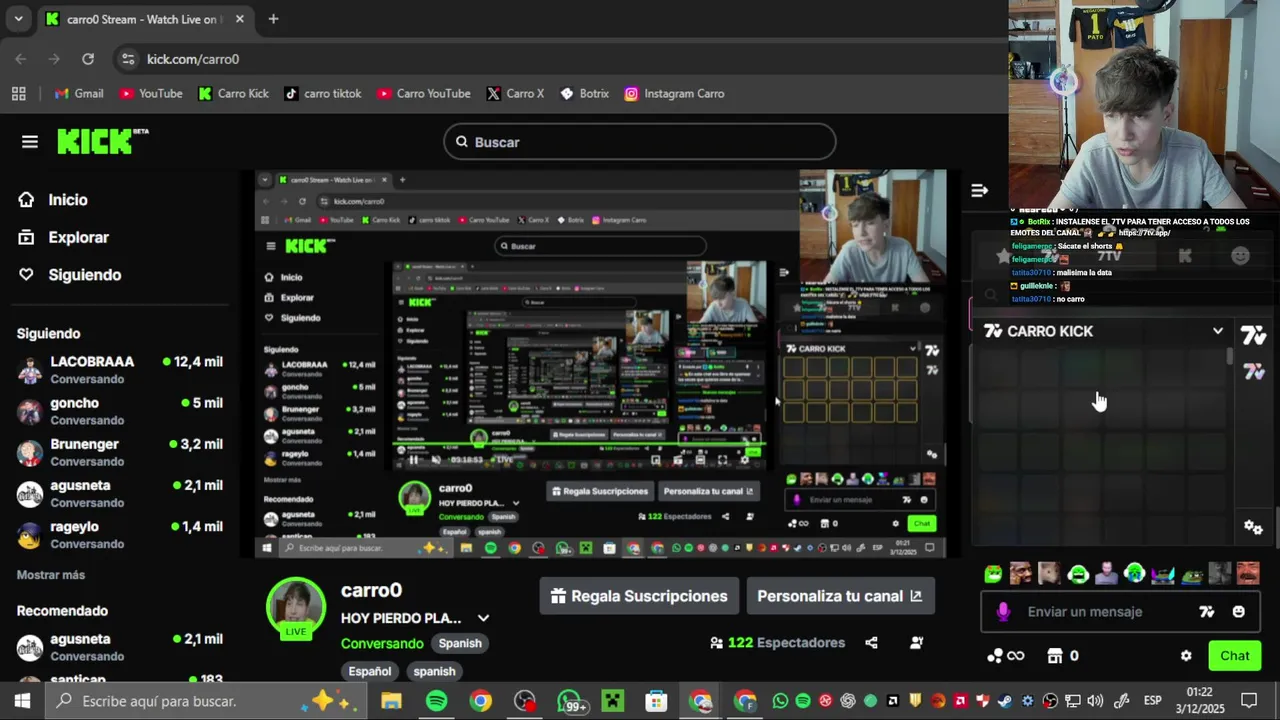Open File Explorer on the taskbar

[392, 701]
